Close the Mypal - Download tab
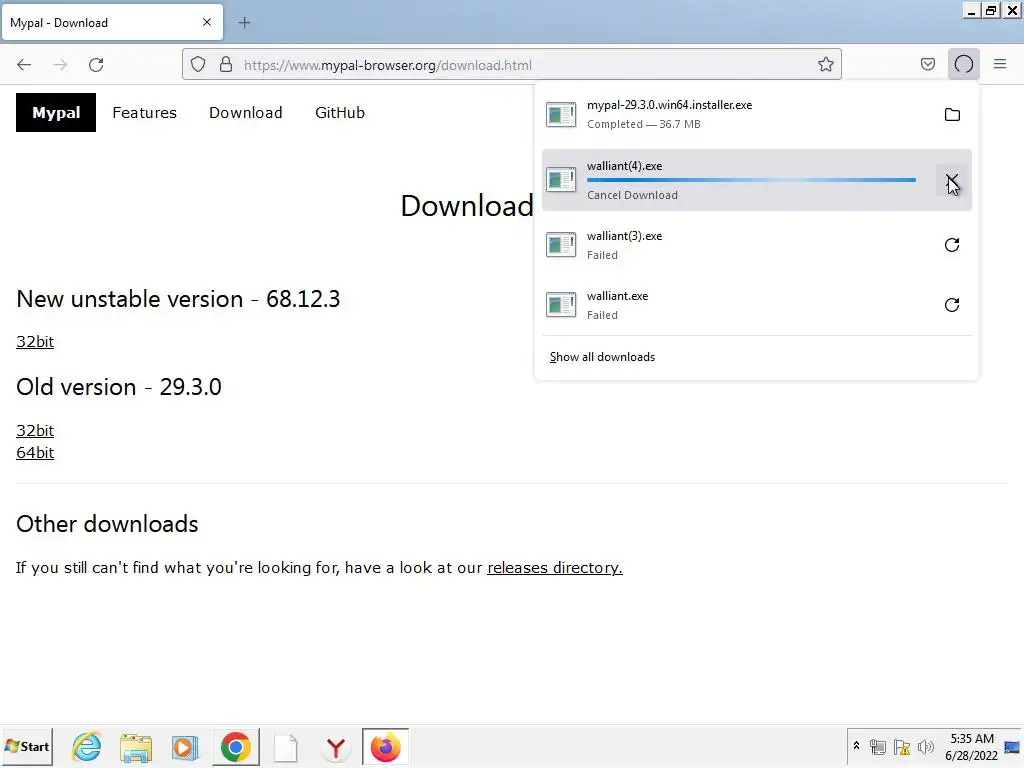The width and height of the screenshot is (1024, 768). (207, 22)
